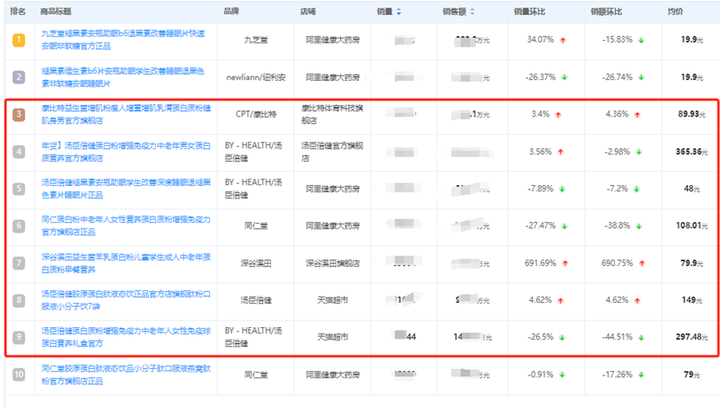Open the rank 7 product title link
Screen dimensions: 720x408
coord(126,263)
